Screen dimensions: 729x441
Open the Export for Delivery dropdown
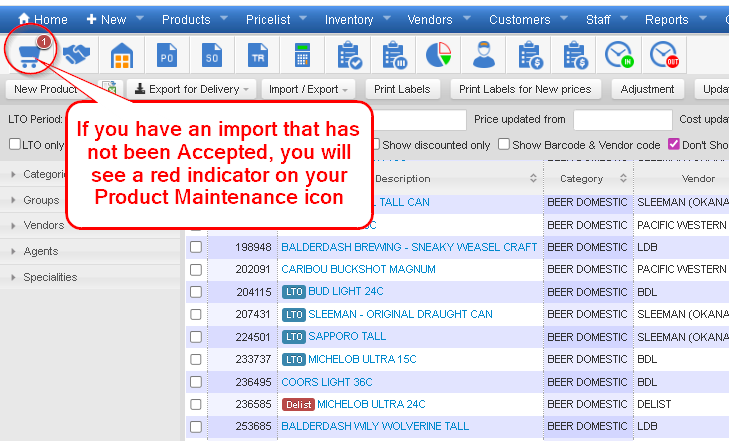(x=192, y=89)
